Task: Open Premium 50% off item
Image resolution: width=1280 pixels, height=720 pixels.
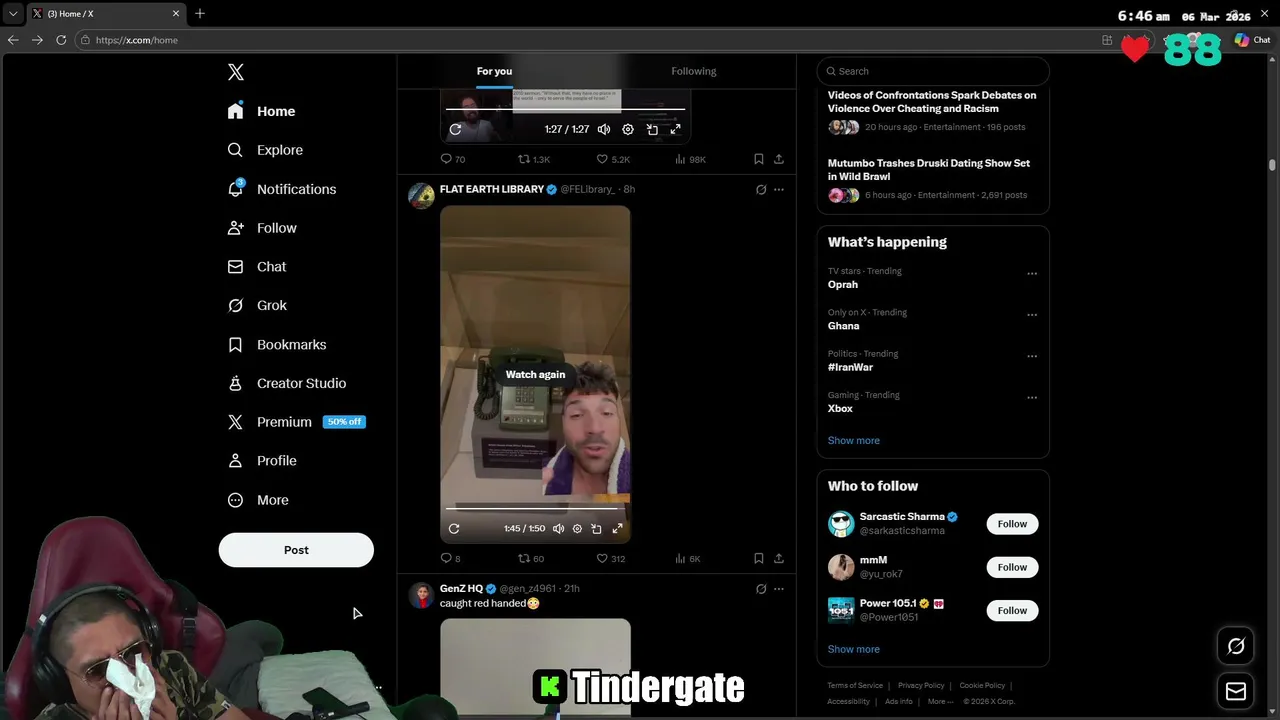Action: tap(297, 422)
